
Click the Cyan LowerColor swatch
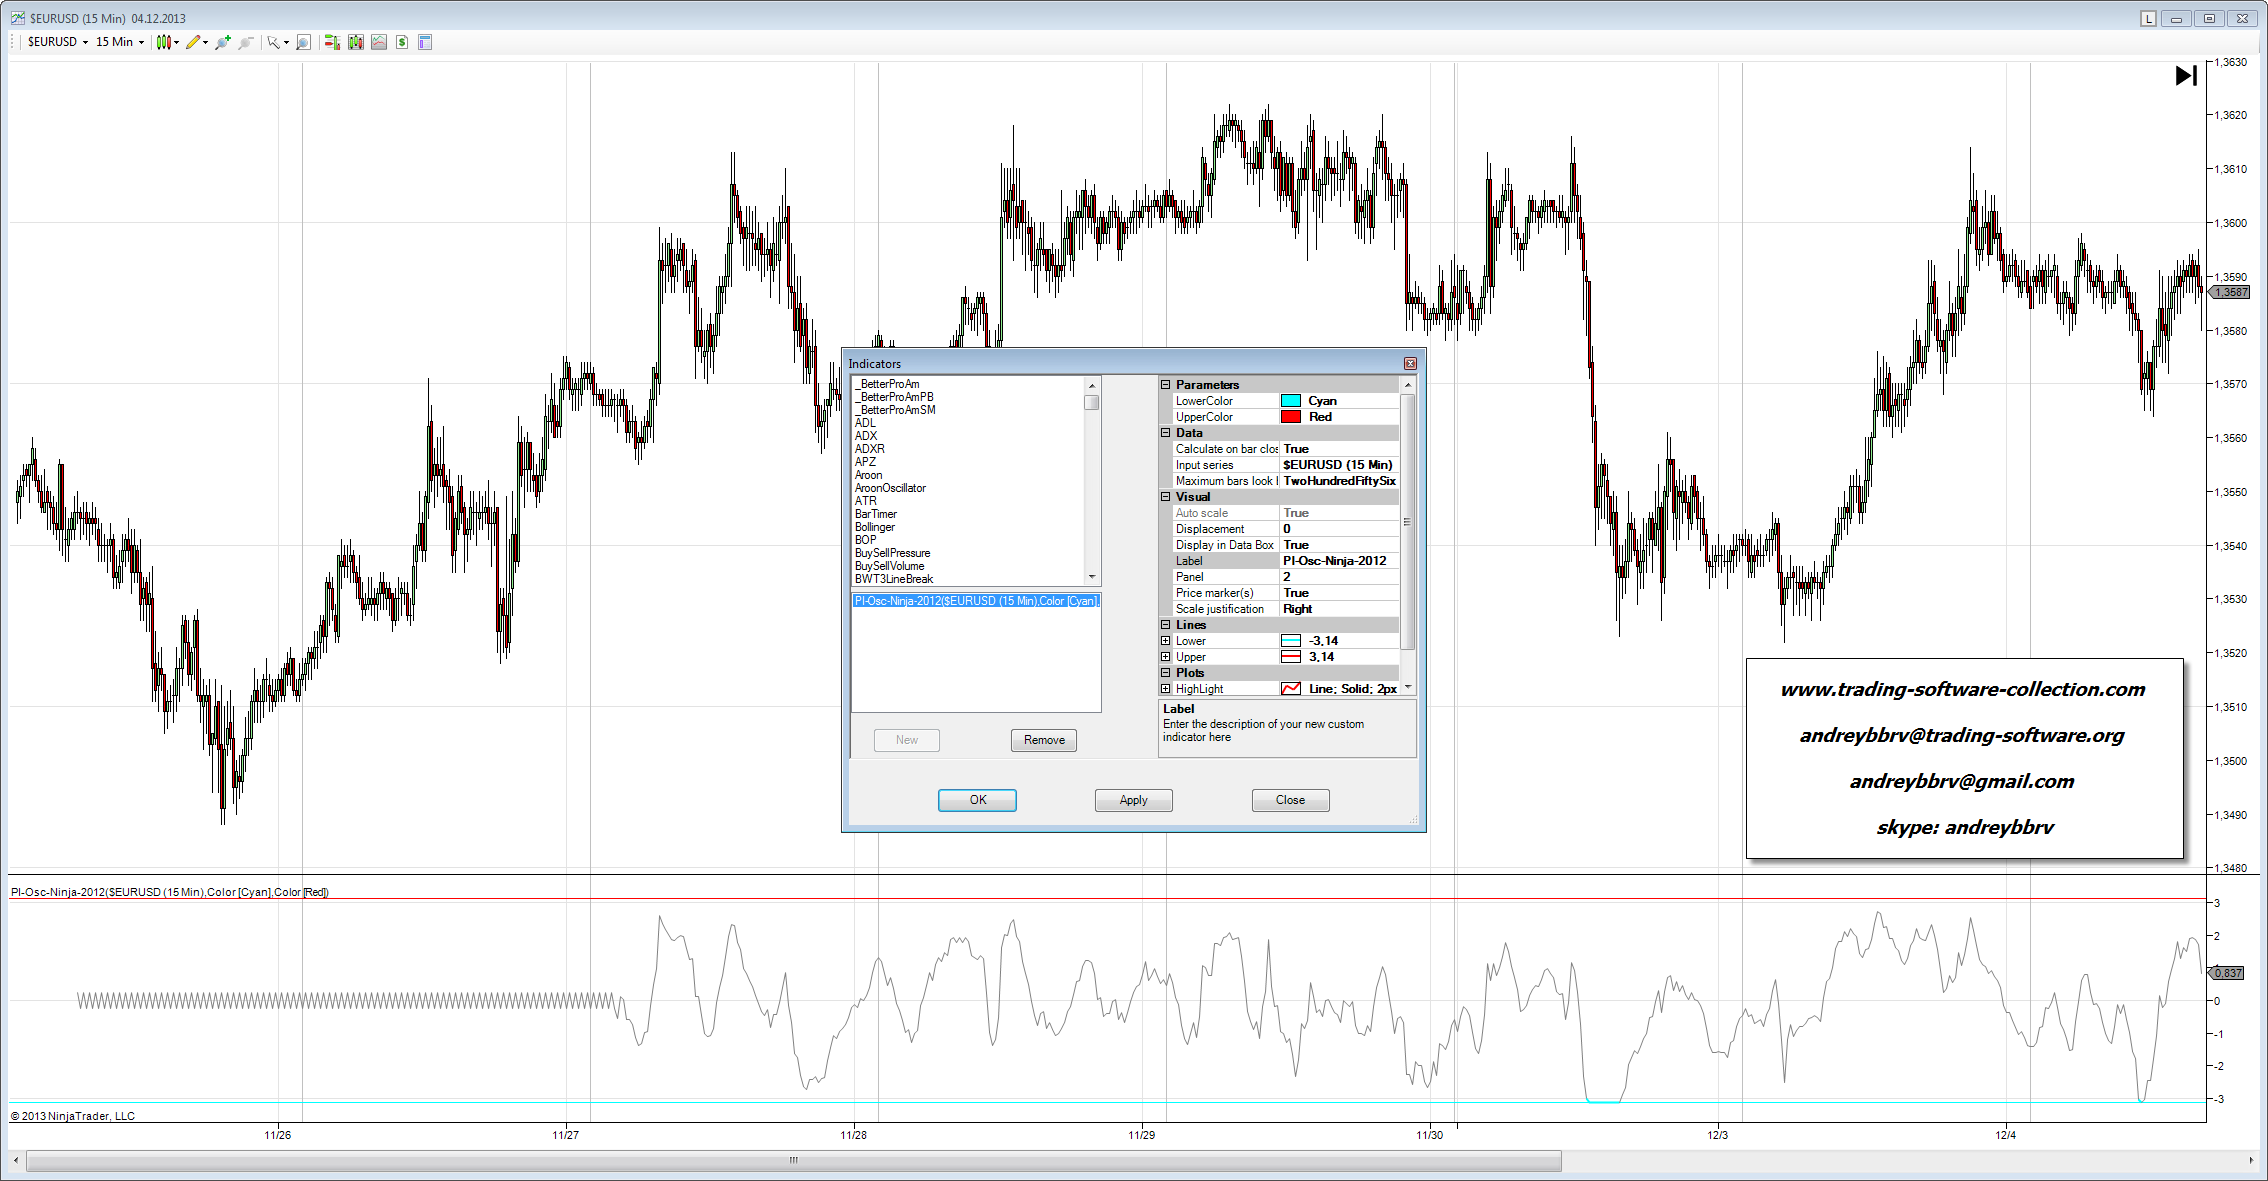[x=1291, y=401]
